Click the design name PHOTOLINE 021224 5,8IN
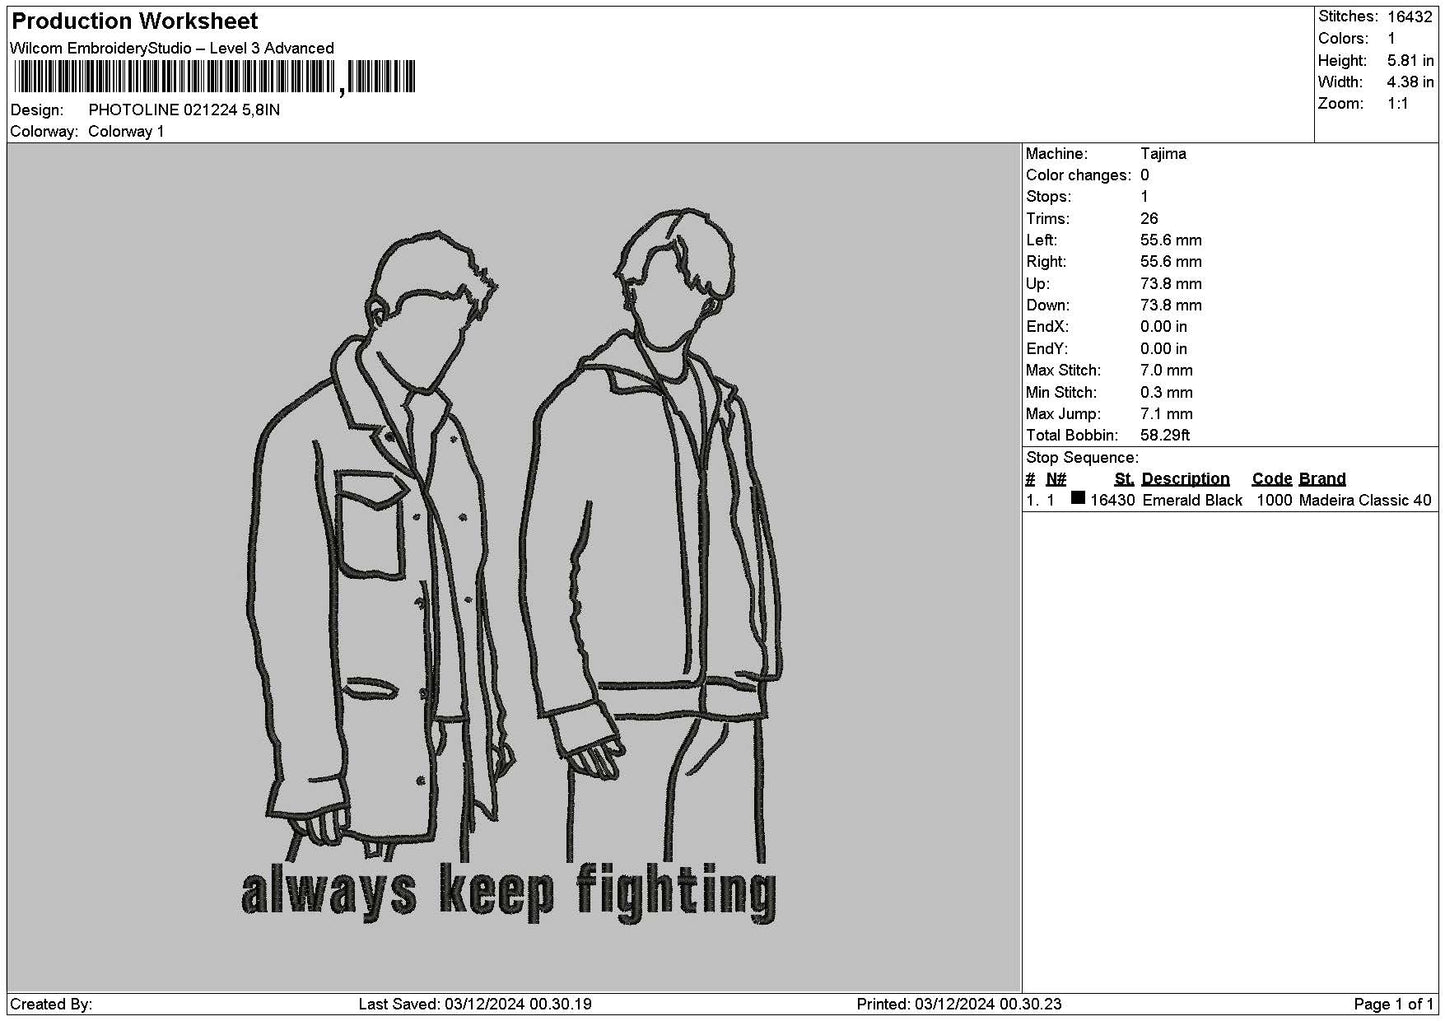Image resolution: width=1445 pixels, height=1021 pixels. [x=184, y=110]
